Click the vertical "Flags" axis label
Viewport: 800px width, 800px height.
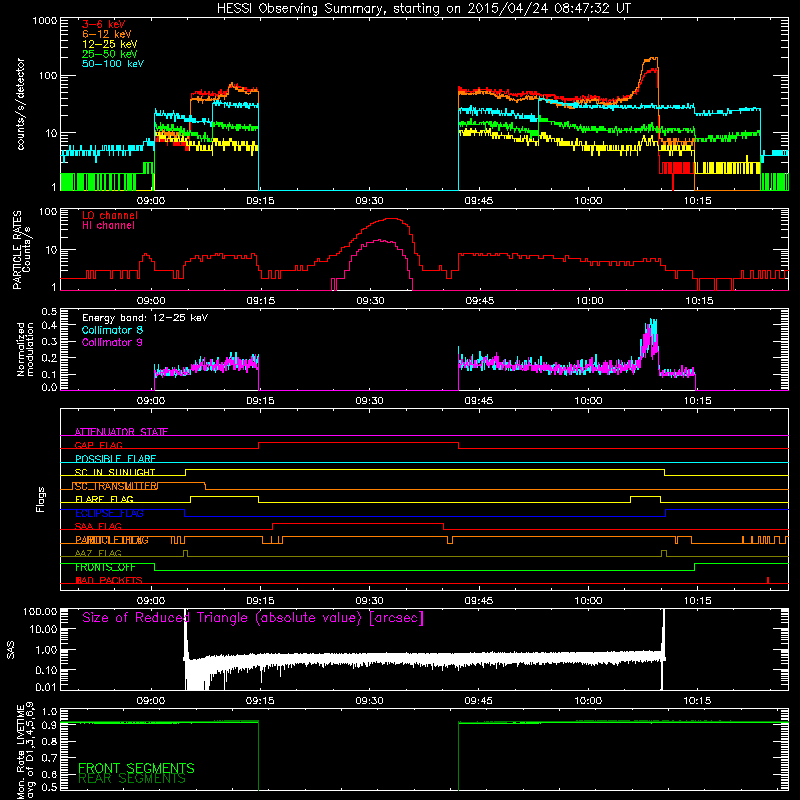coord(41,500)
